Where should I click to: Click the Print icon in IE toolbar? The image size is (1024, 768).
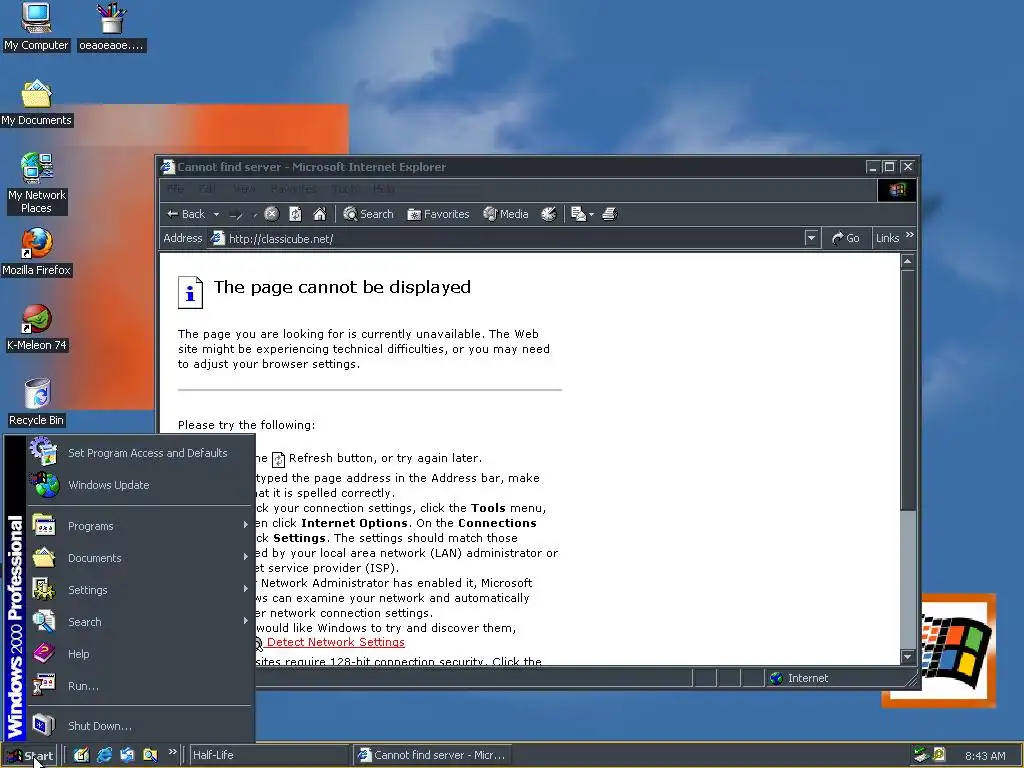pyautogui.click(x=609, y=214)
